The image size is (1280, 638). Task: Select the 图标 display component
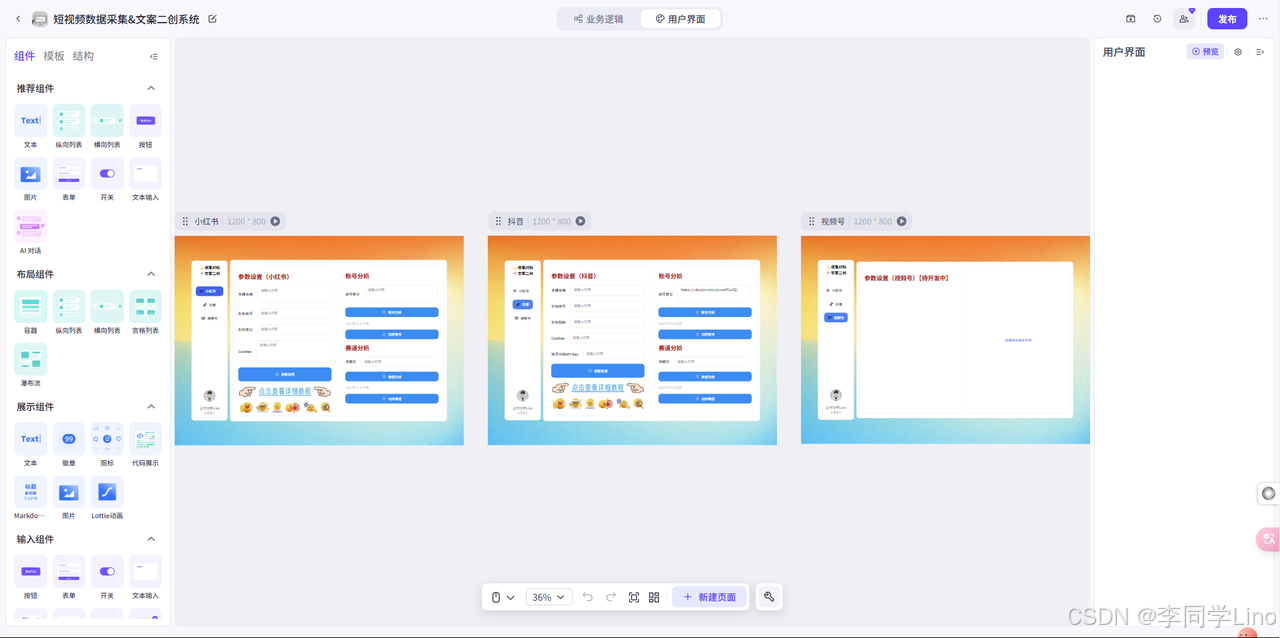pyautogui.click(x=107, y=446)
